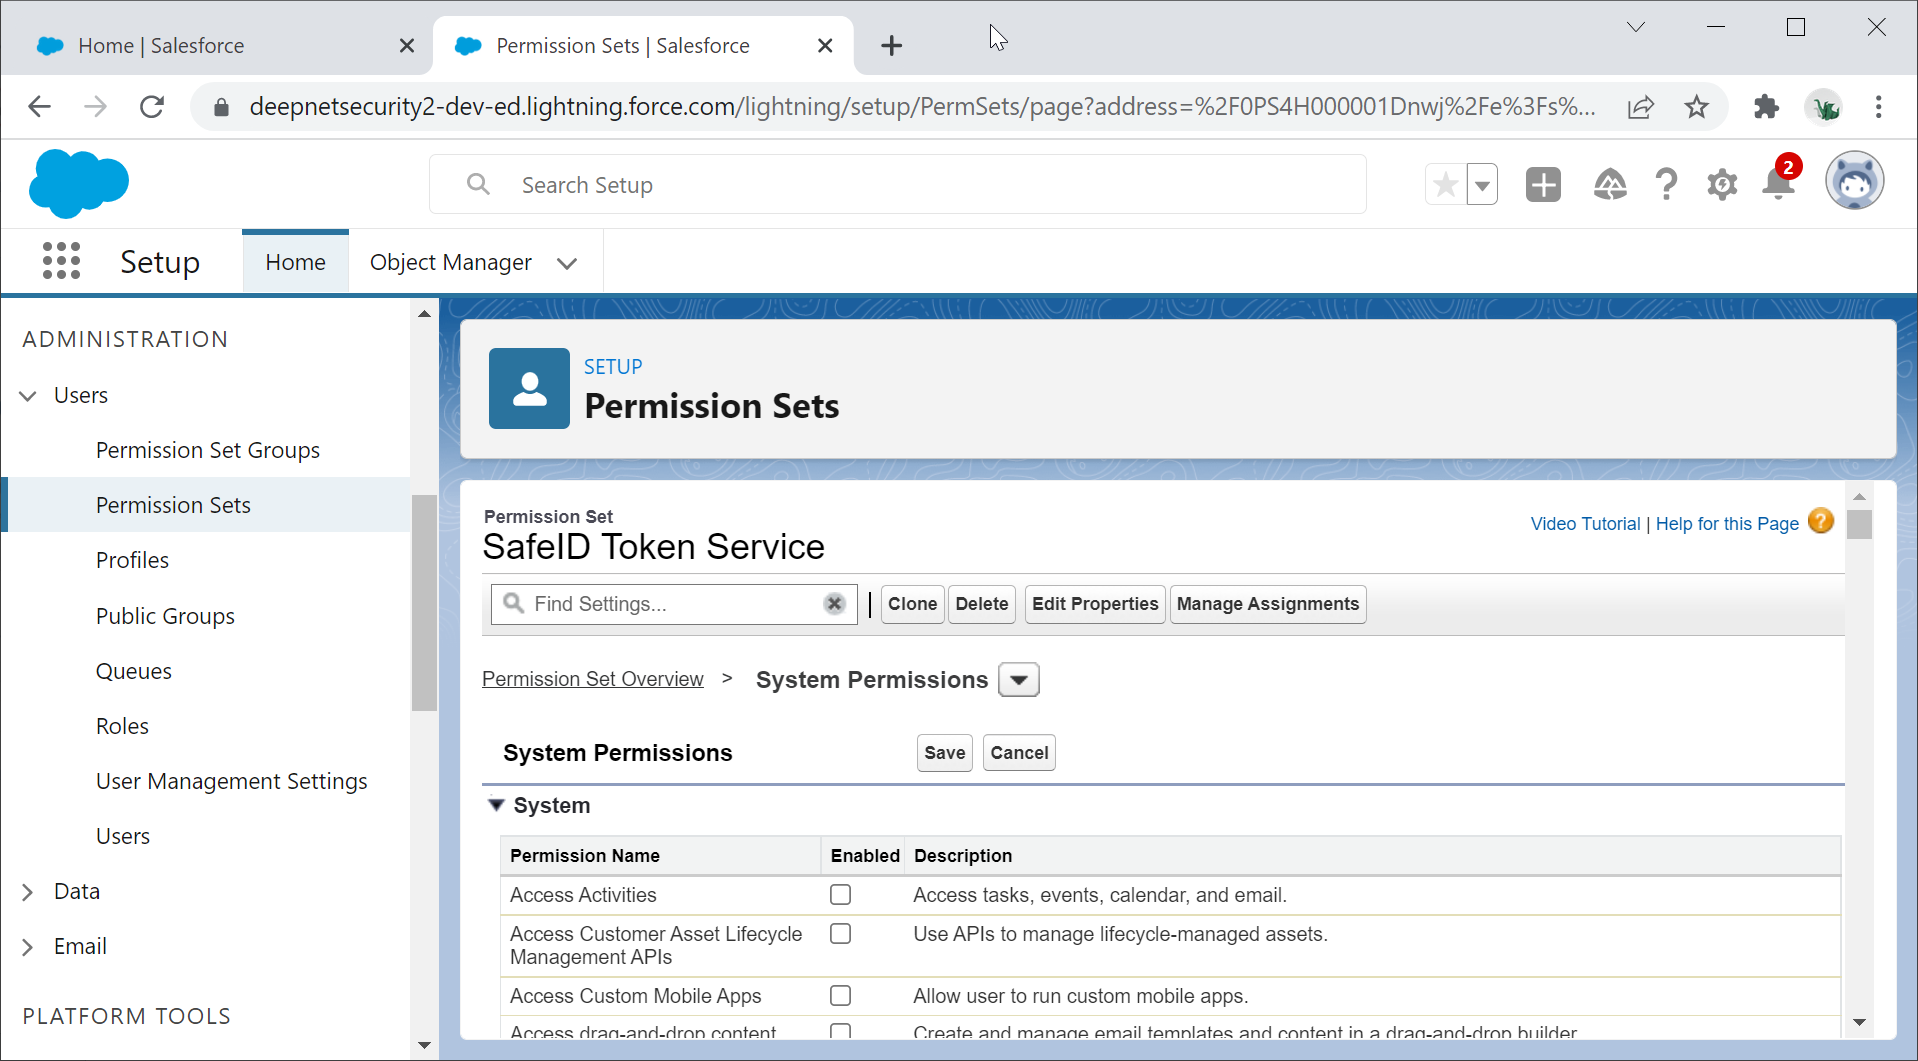This screenshot has width=1918, height=1061.
Task: Switch to the Object Manager tab
Action: pos(451,262)
